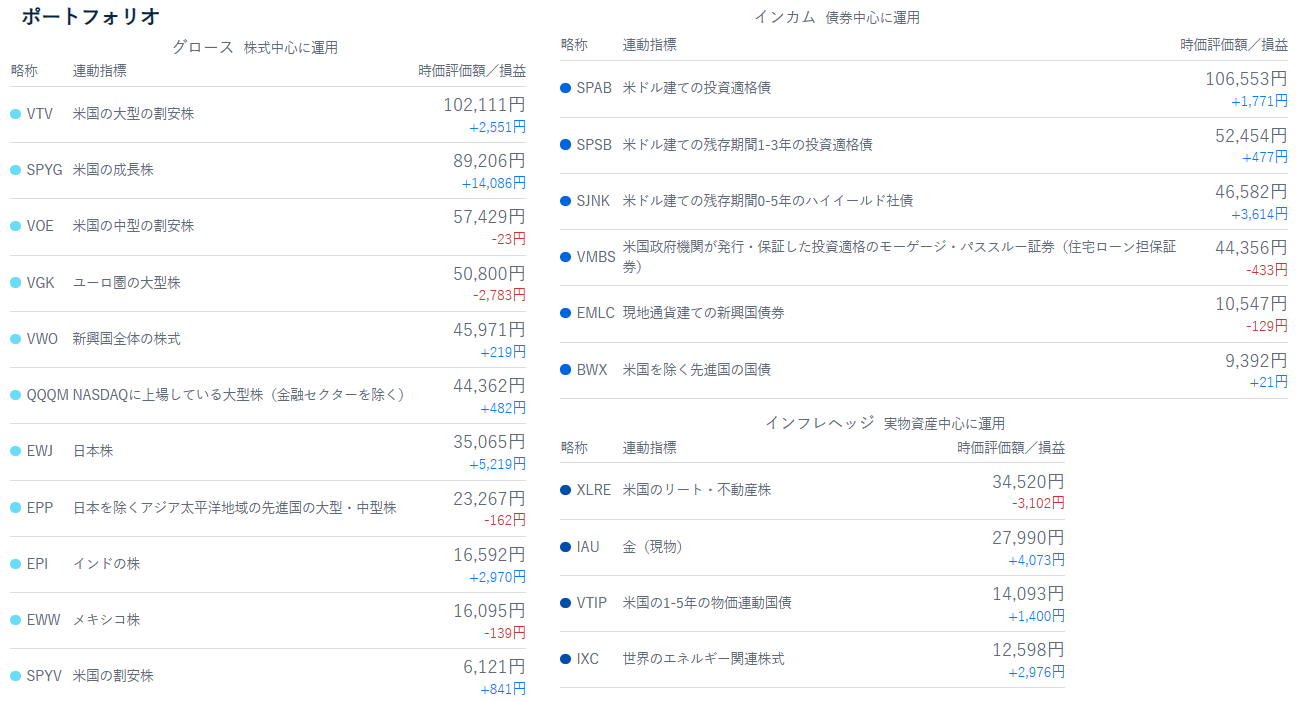Click the blue dot beside BWX
Viewport: 1310px width, 702px height.
(x=566, y=370)
